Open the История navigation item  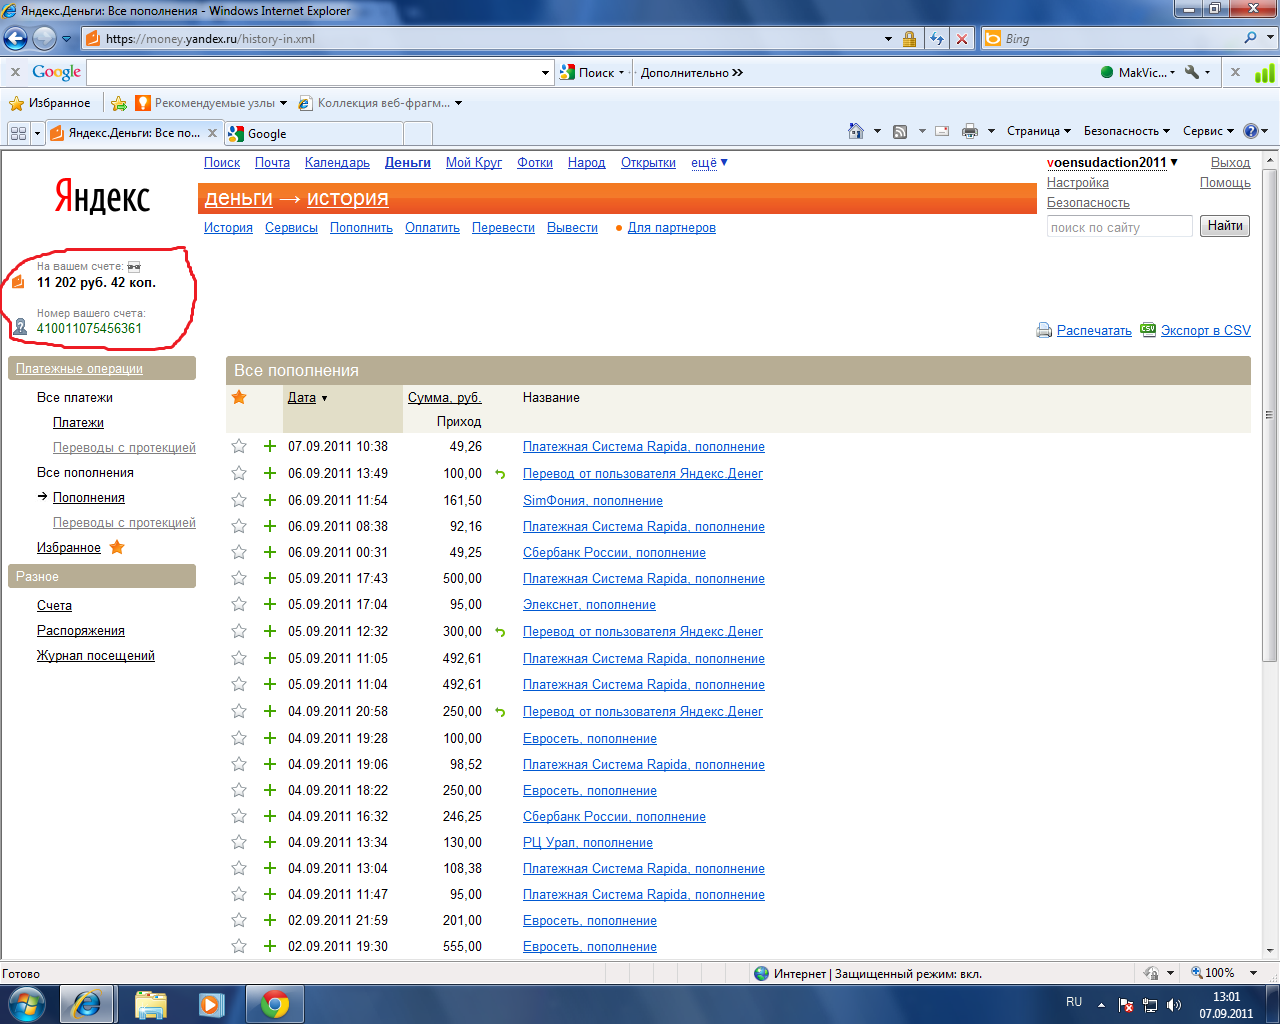(228, 228)
